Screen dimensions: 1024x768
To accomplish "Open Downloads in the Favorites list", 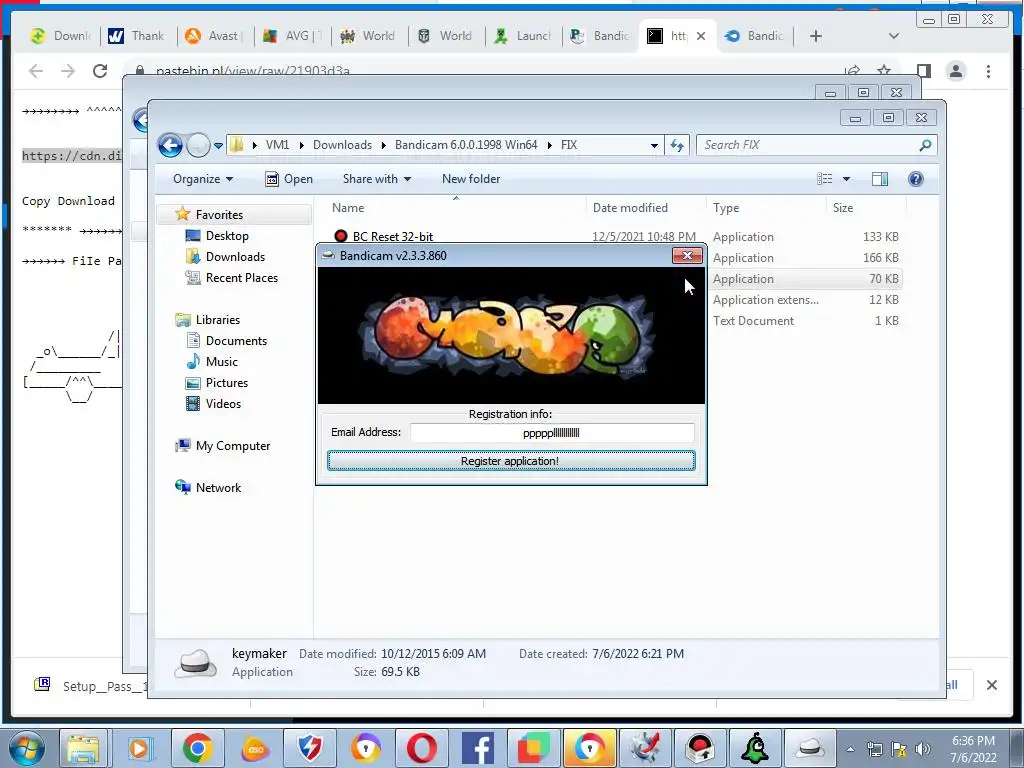I will tap(235, 257).
